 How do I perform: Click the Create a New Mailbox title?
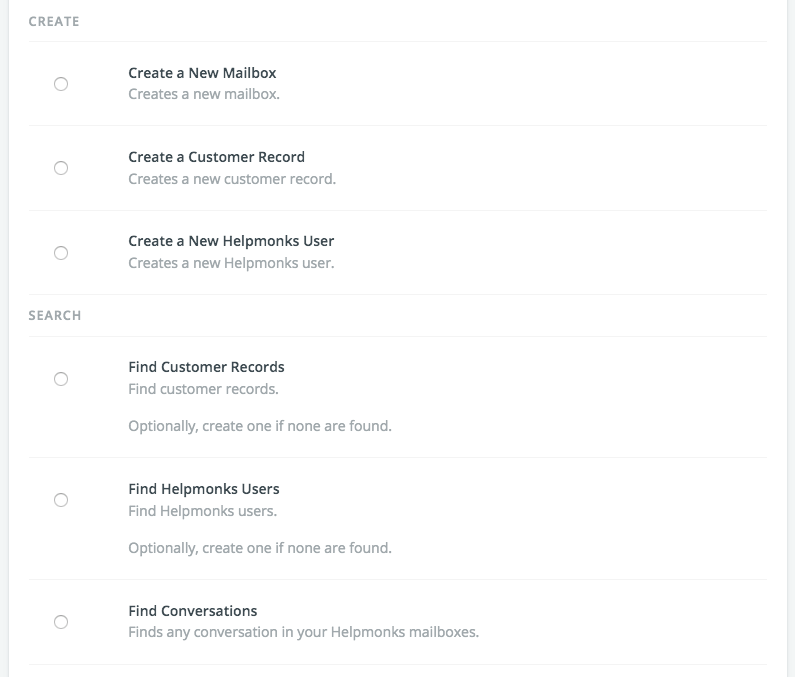[202, 73]
